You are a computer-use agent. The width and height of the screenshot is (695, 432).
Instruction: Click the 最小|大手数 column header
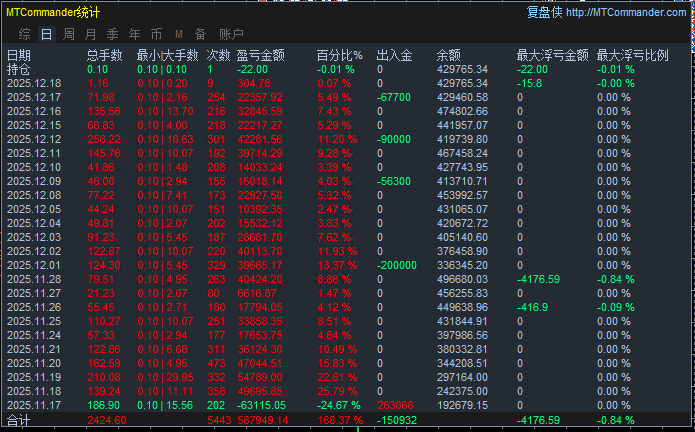(168, 55)
